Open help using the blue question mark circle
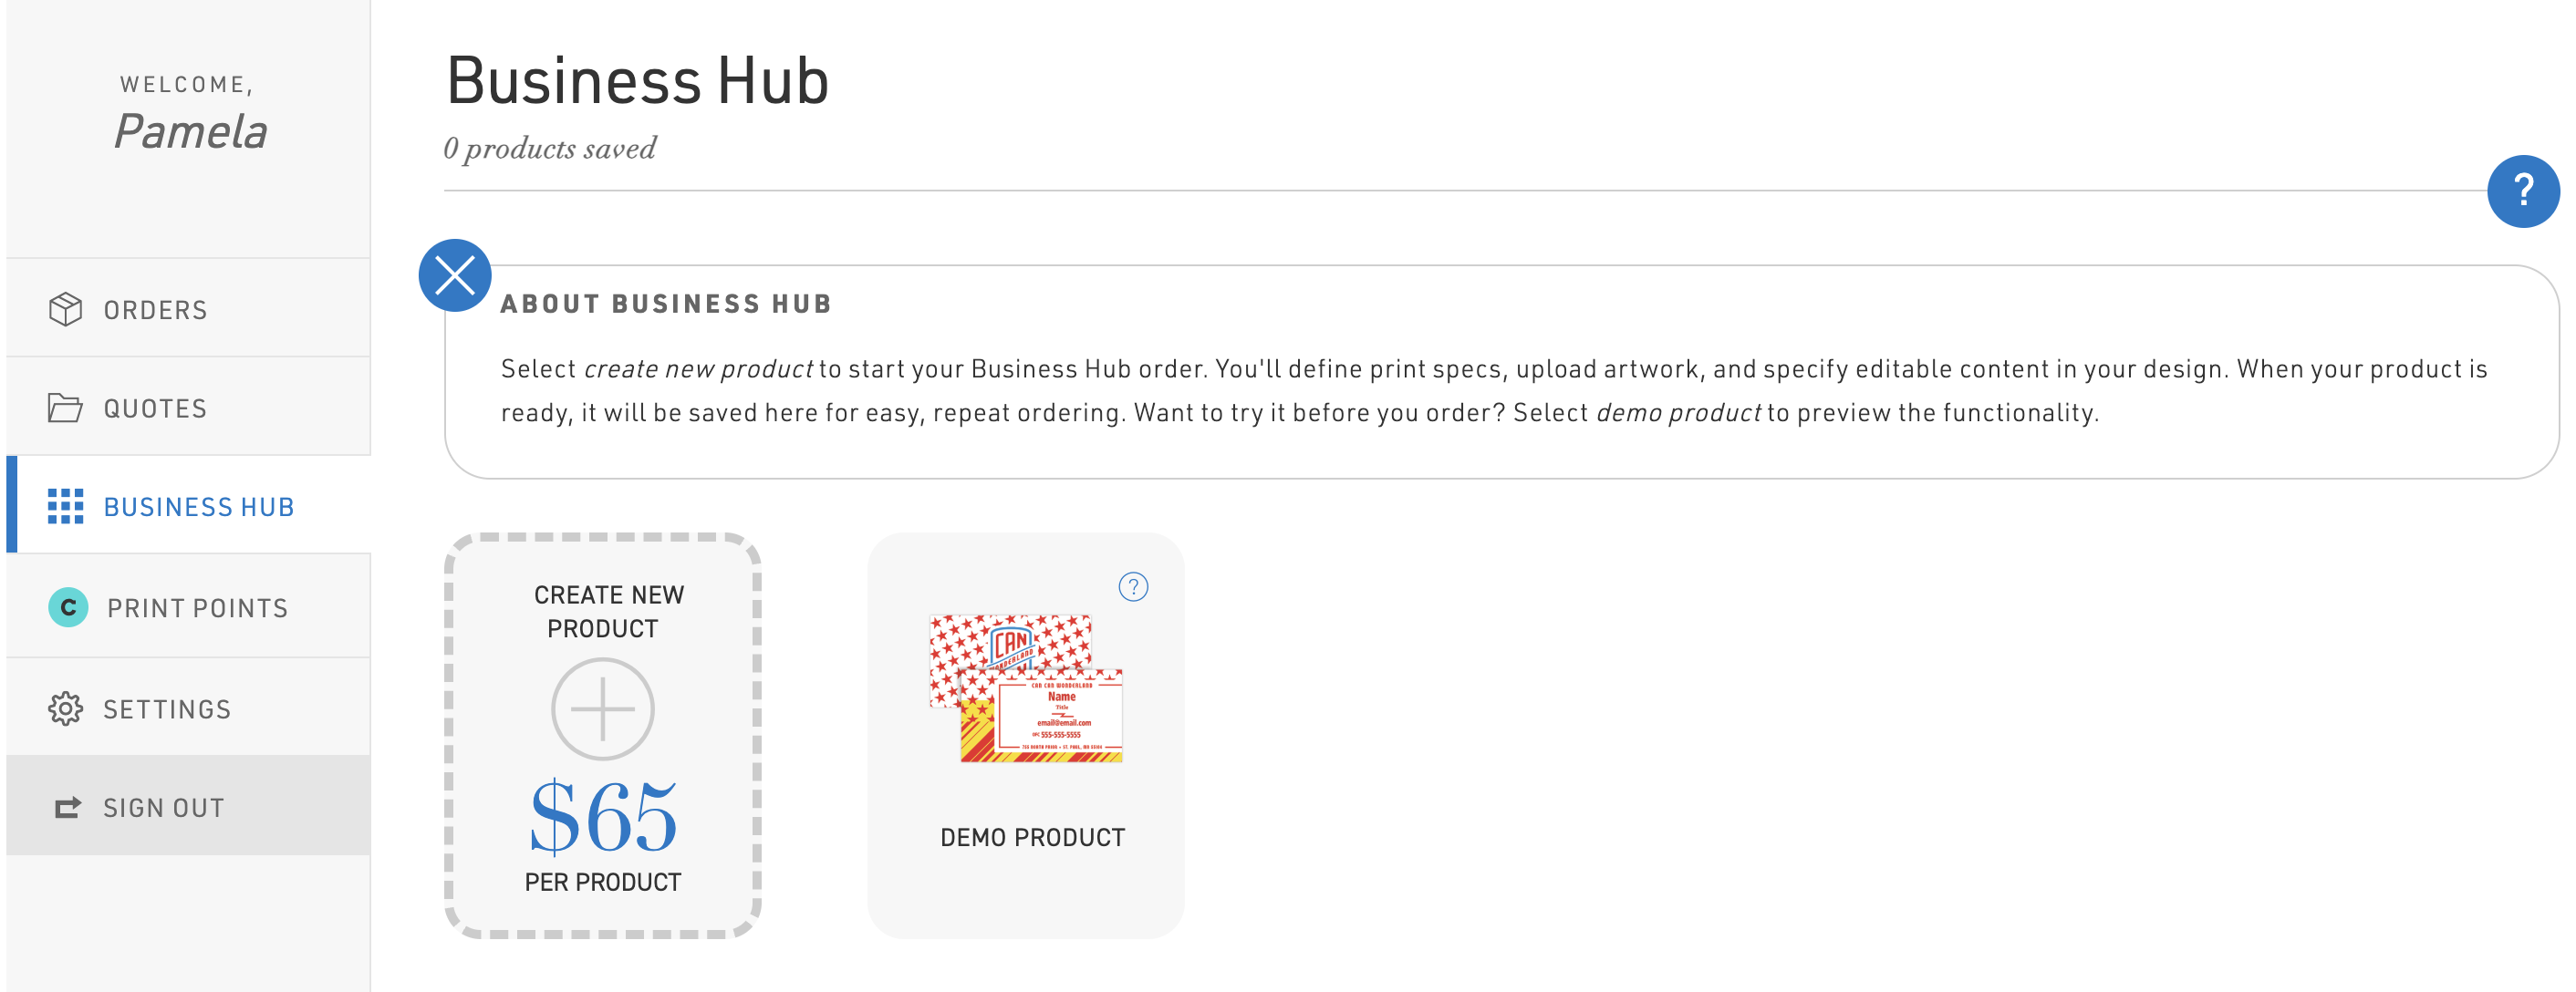 2524,190
